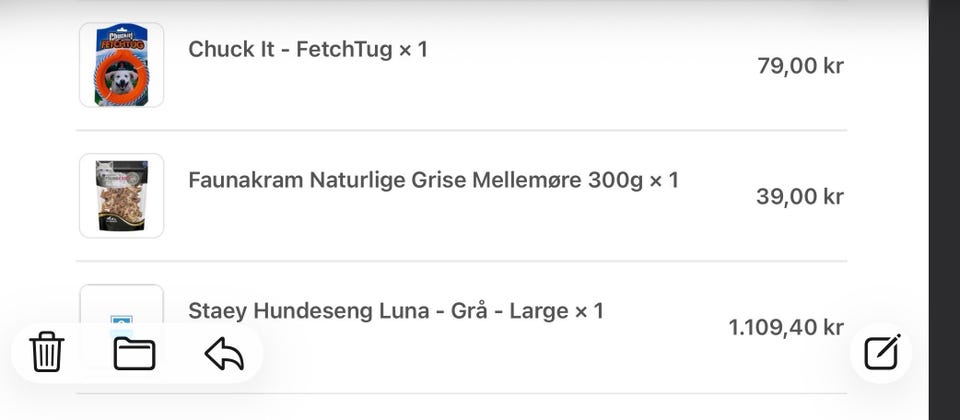The width and height of the screenshot is (960, 420).
Task: Click the dark strip at the right edge
Action: 944,210
